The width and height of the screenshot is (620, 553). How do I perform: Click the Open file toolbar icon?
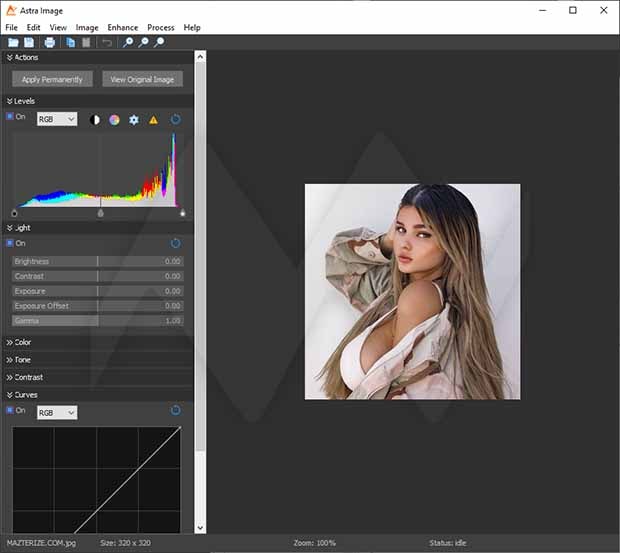click(x=13, y=42)
